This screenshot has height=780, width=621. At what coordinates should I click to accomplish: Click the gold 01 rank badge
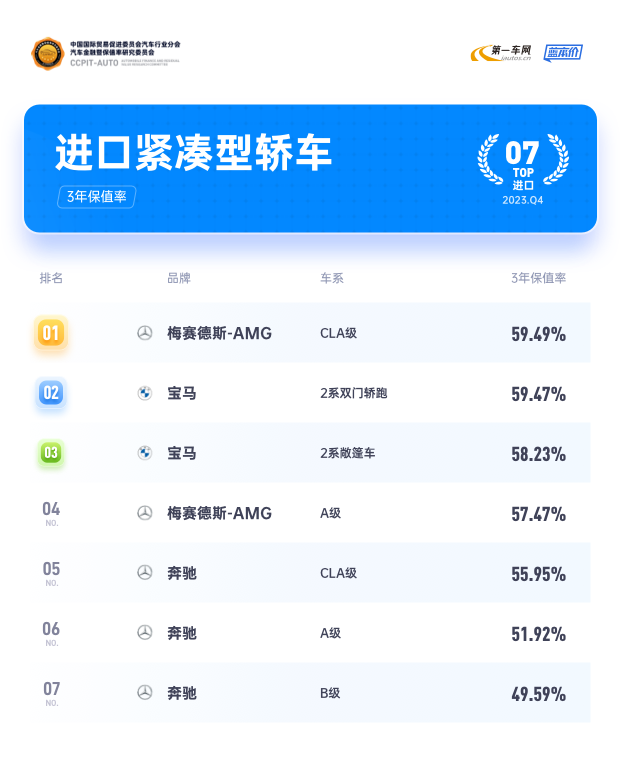pyautogui.click(x=51, y=333)
